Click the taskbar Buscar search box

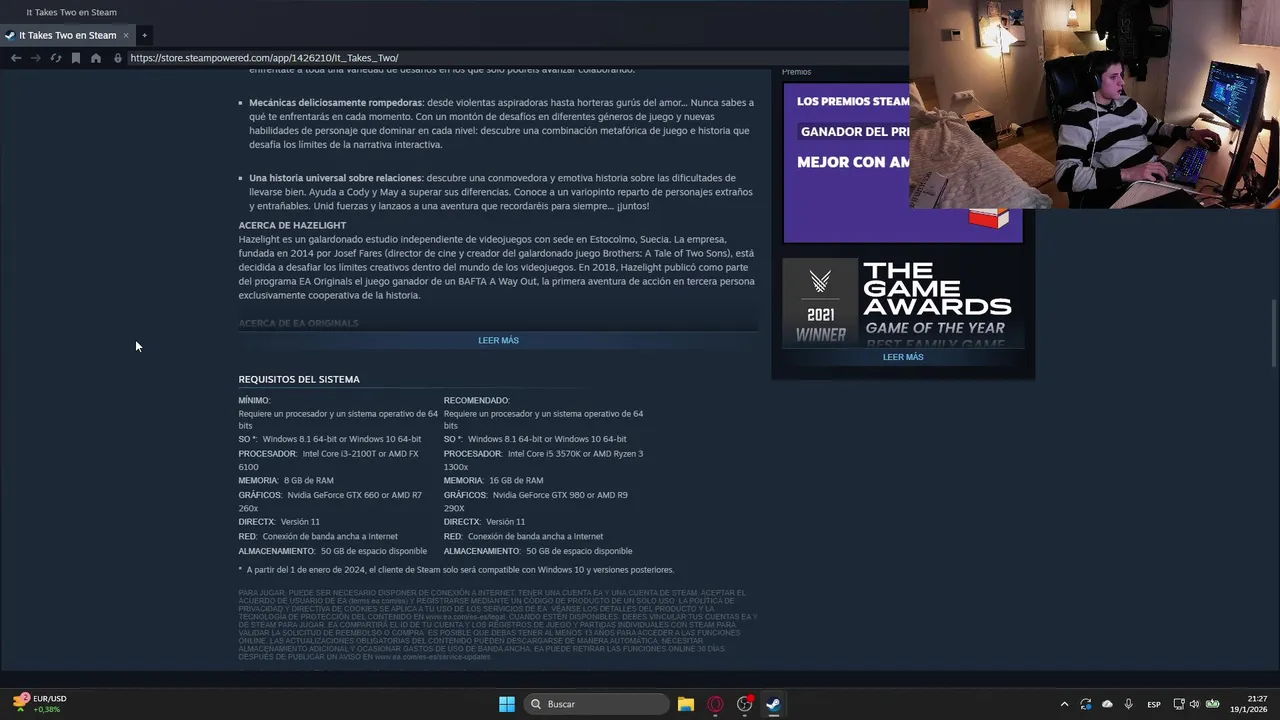pyautogui.click(x=596, y=704)
